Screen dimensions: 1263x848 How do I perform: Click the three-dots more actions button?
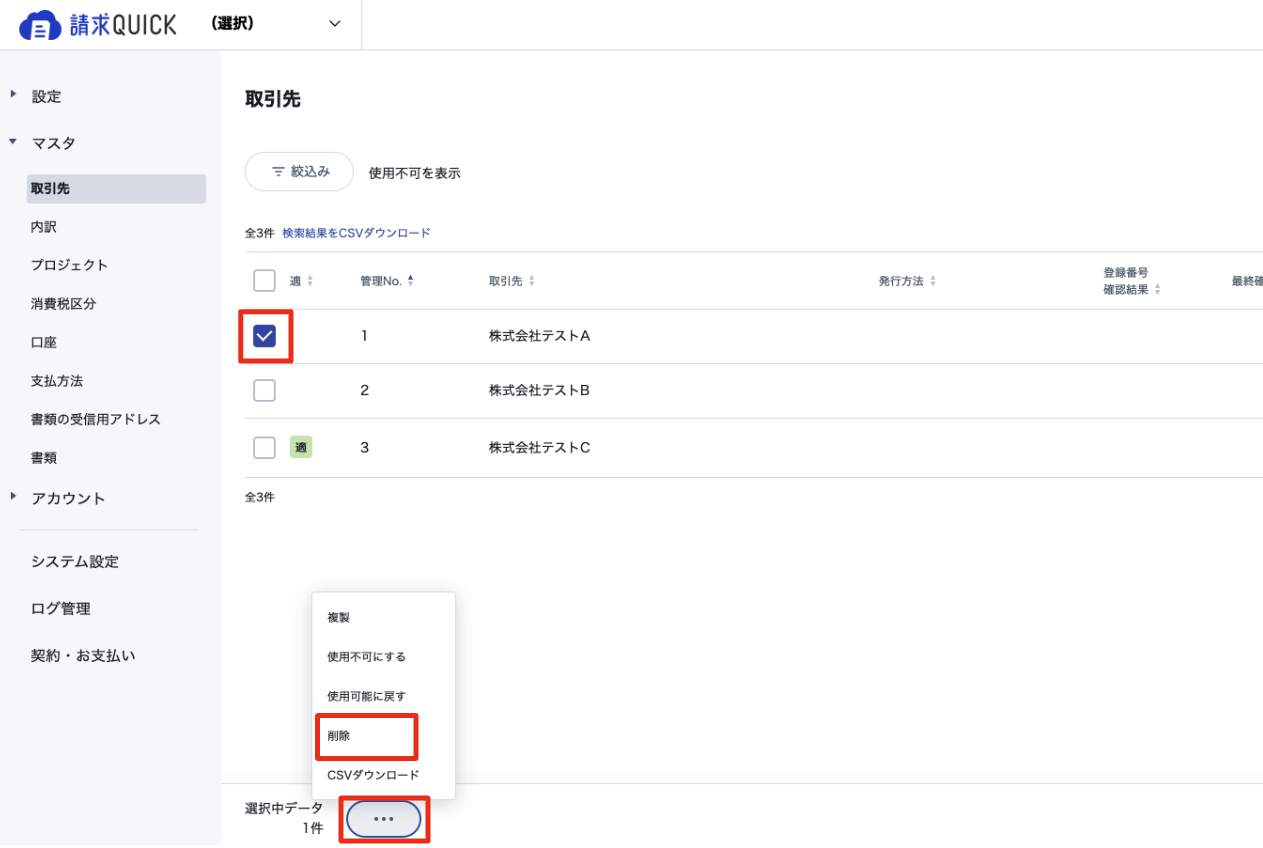pos(384,819)
